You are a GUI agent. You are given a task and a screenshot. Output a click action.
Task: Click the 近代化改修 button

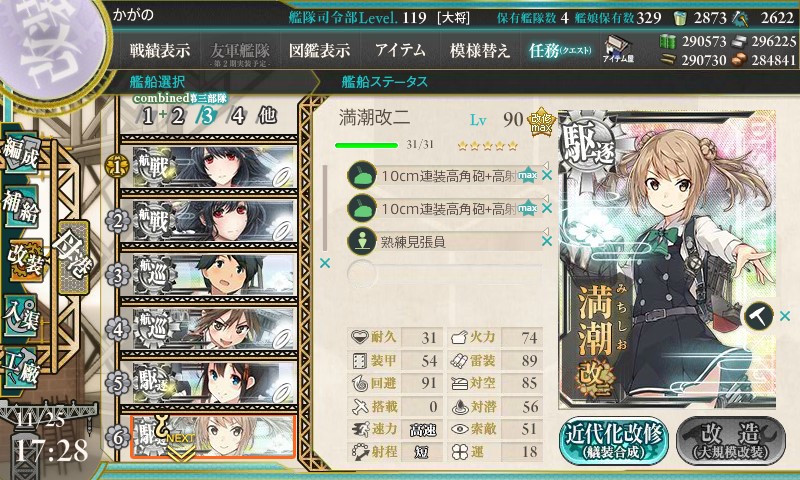coord(613,440)
